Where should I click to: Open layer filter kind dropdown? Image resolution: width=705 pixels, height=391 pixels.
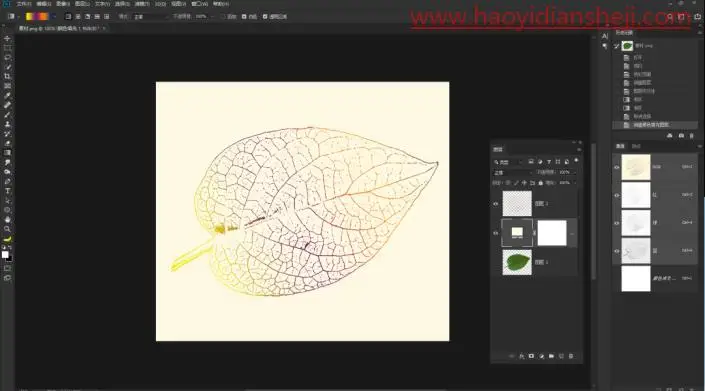click(509, 162)
